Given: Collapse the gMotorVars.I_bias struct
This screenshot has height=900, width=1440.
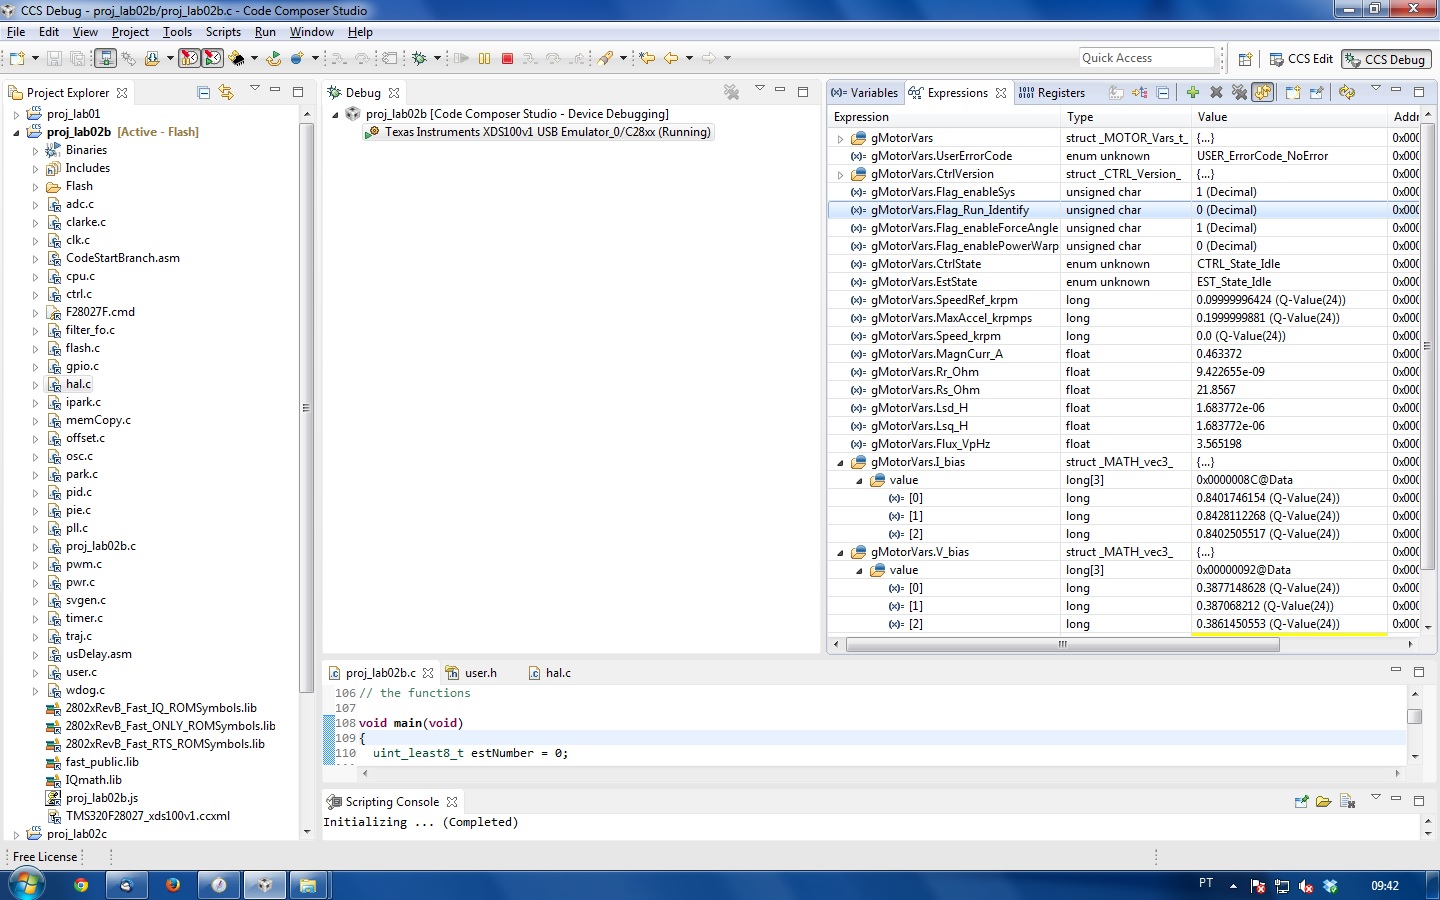Looking at the screenshot, I should coord(840,462).
